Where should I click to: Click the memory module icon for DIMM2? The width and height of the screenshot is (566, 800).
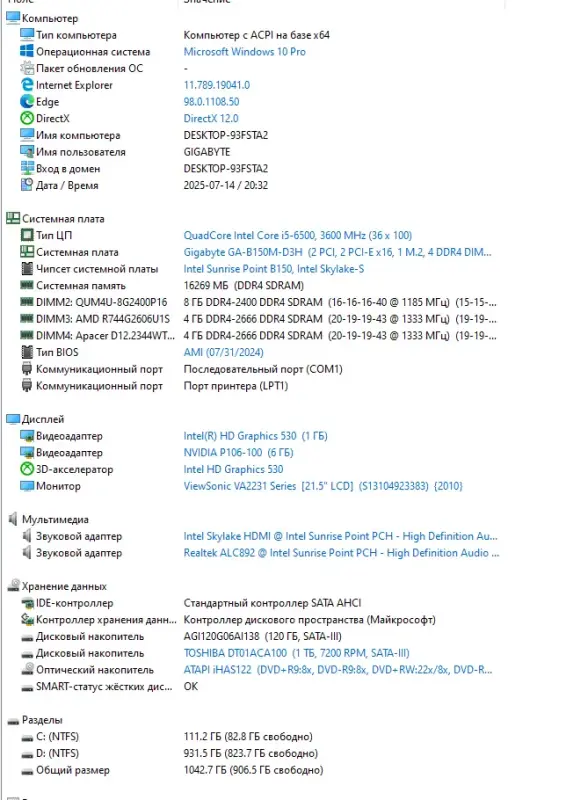[x=27, y=302]
